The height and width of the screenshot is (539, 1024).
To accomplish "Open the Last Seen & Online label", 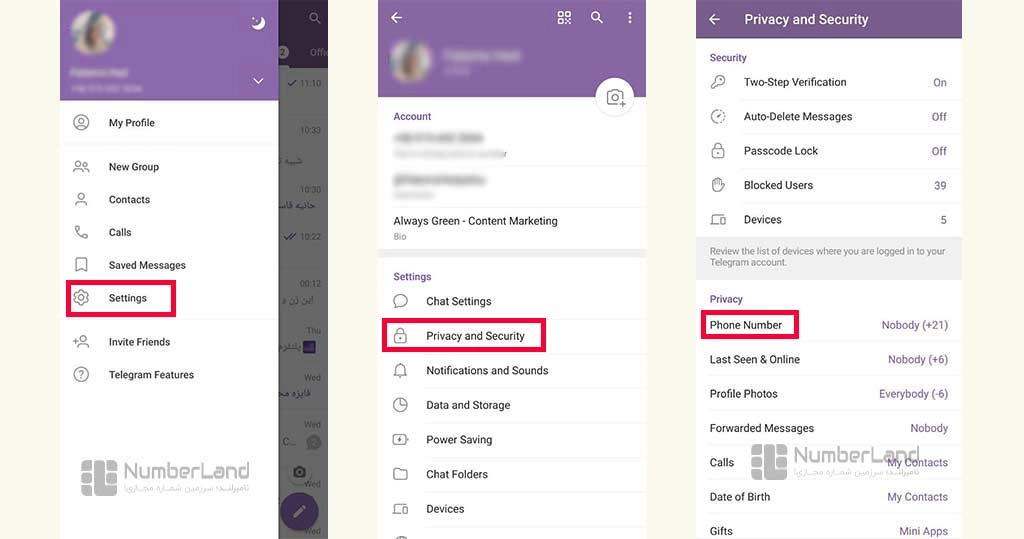I will pyautogui.click(x=754, y=359).
